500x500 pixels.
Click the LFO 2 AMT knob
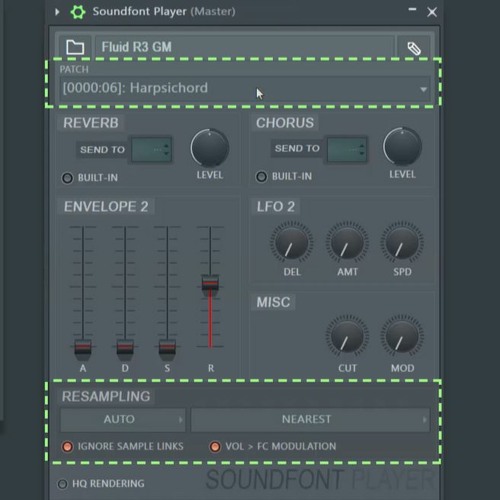(347, 243)
